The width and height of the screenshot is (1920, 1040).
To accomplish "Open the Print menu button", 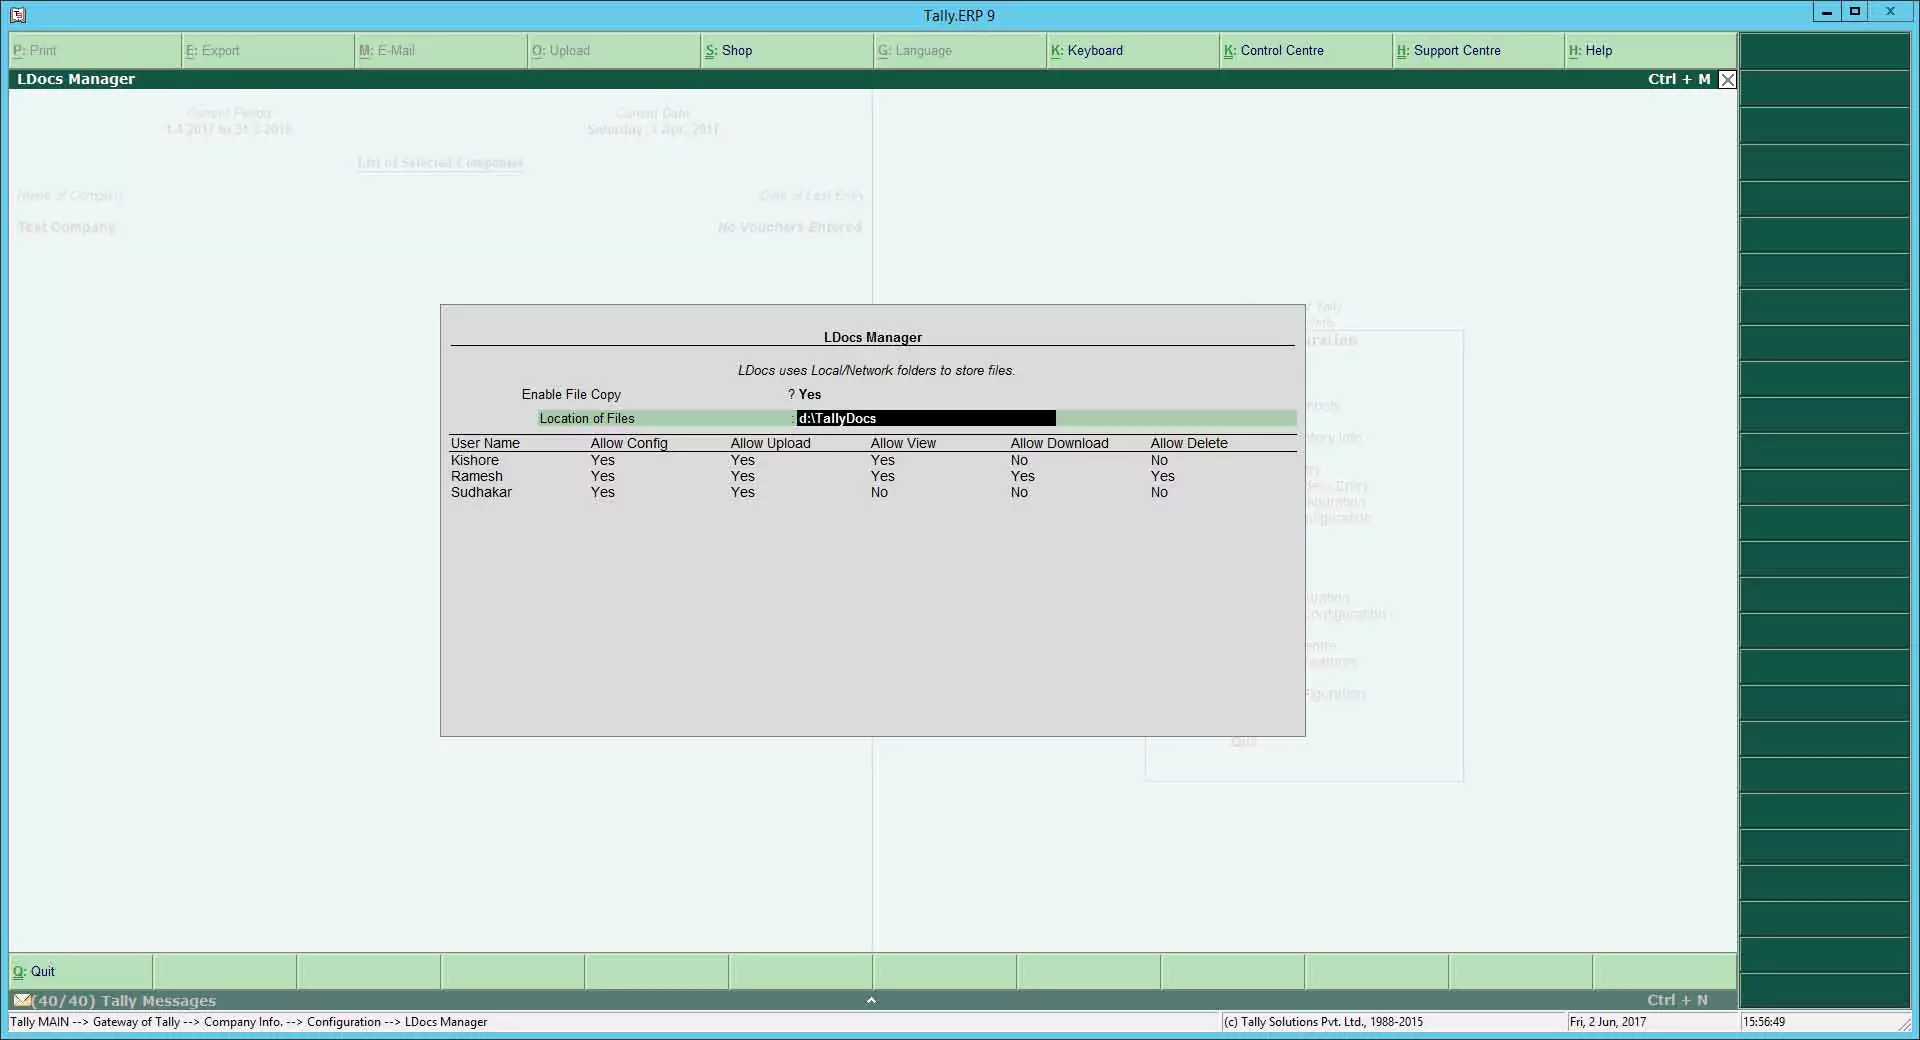I will (x=95, y=51).
